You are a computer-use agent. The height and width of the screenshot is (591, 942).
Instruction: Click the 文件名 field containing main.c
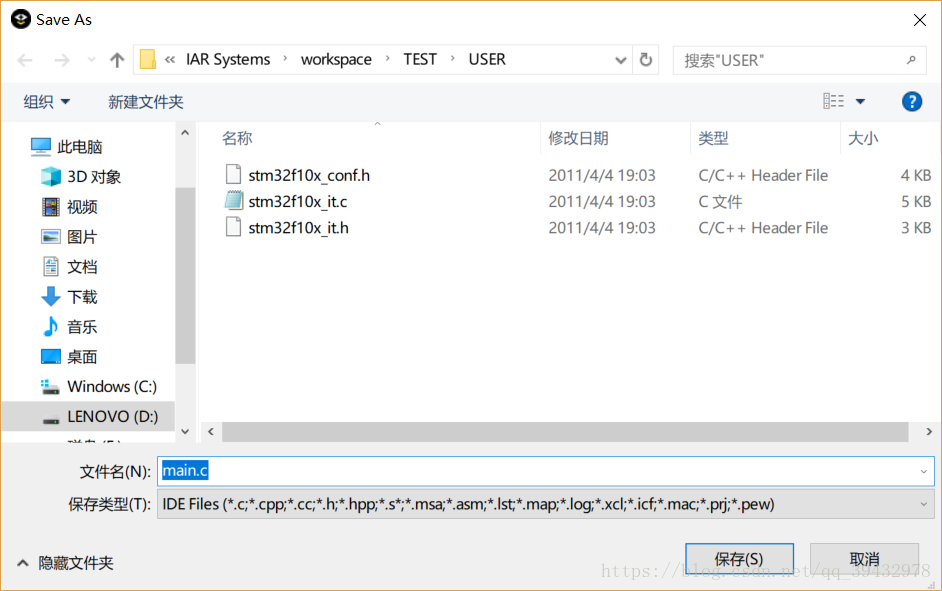click(x=545, y=471)
